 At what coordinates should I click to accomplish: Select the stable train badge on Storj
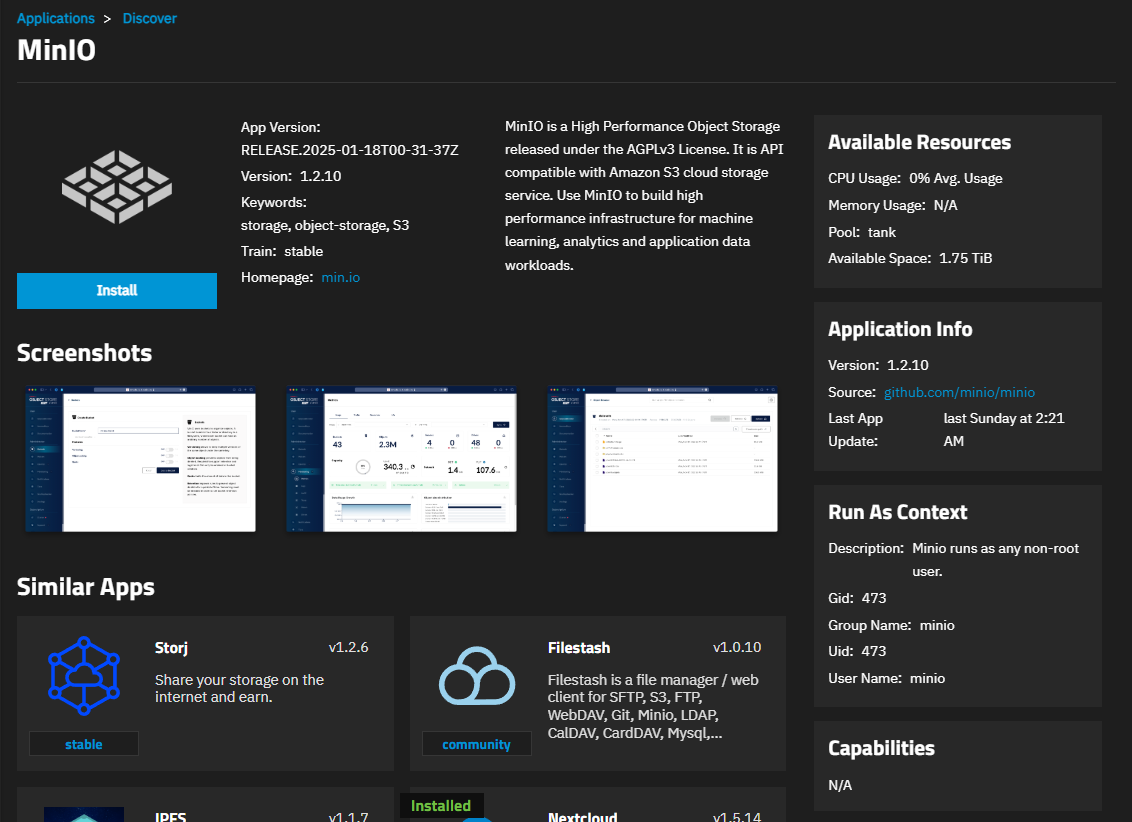click(x=84, y=744)
